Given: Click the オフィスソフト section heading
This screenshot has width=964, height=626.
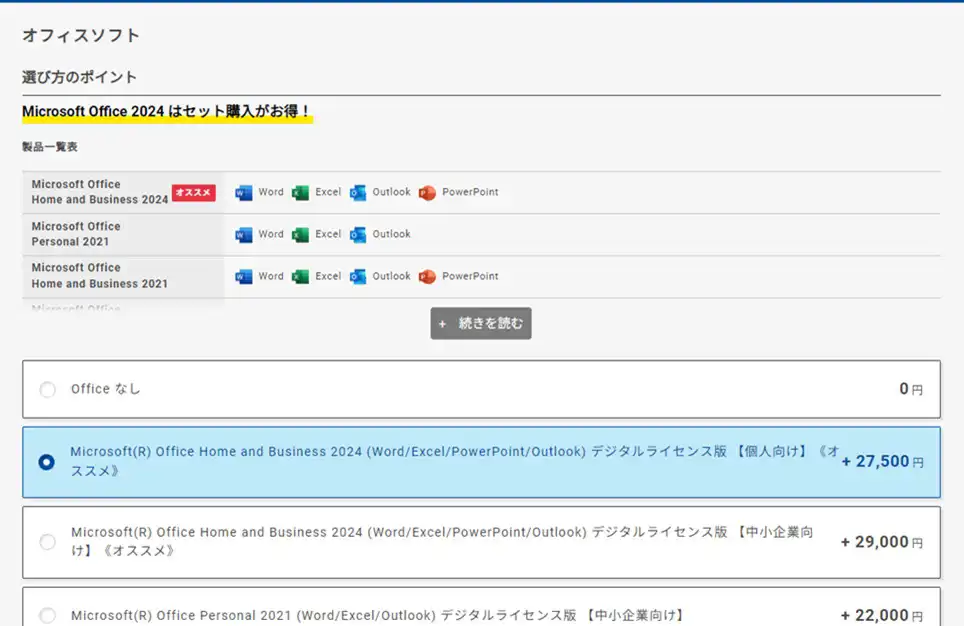Looking at the screenshot, I should pos(81,36).
